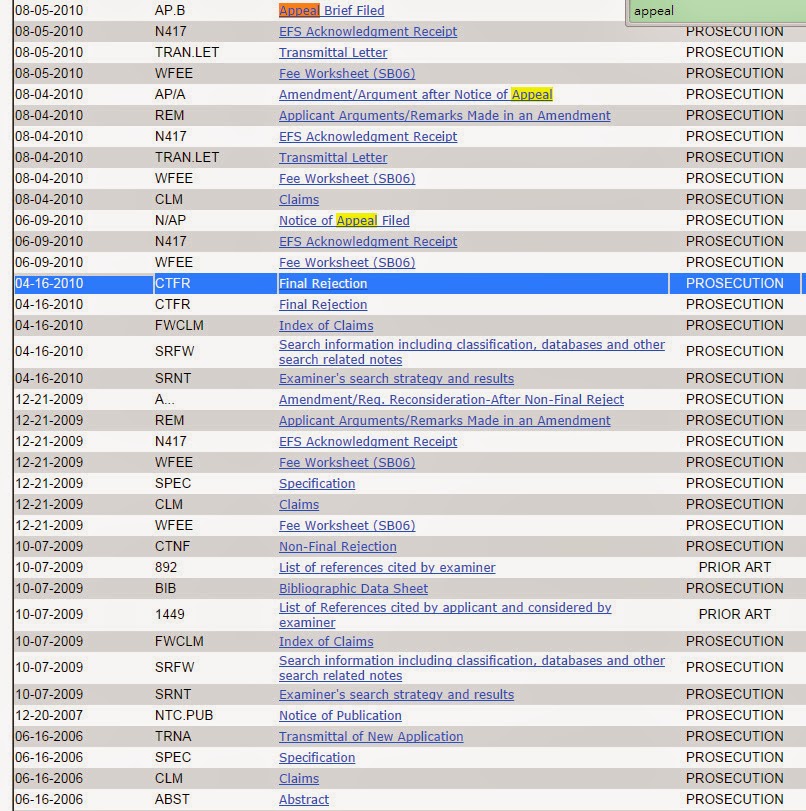The width and height of the screenshot is (806, 811).
Task: Open Fee Worksheet (SB06) dated 08-04-2010
Action: [347, 178]
